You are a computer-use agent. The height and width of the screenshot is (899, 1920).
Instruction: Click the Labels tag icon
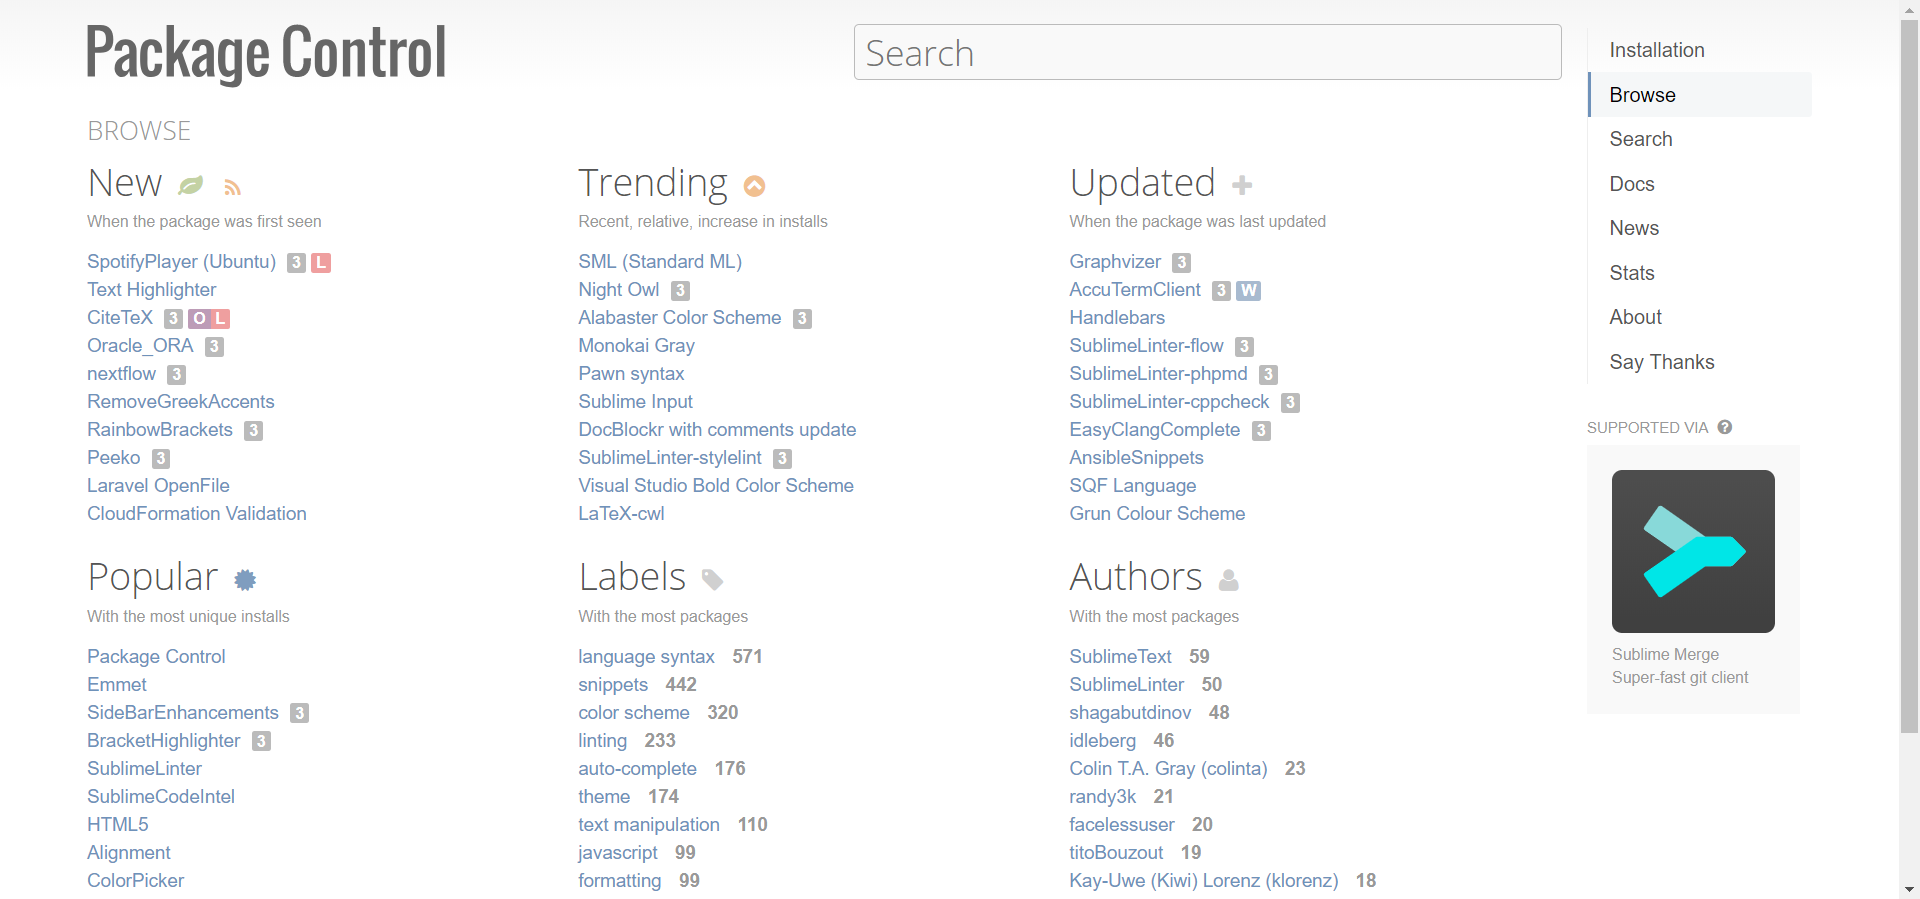pos(712,580)
